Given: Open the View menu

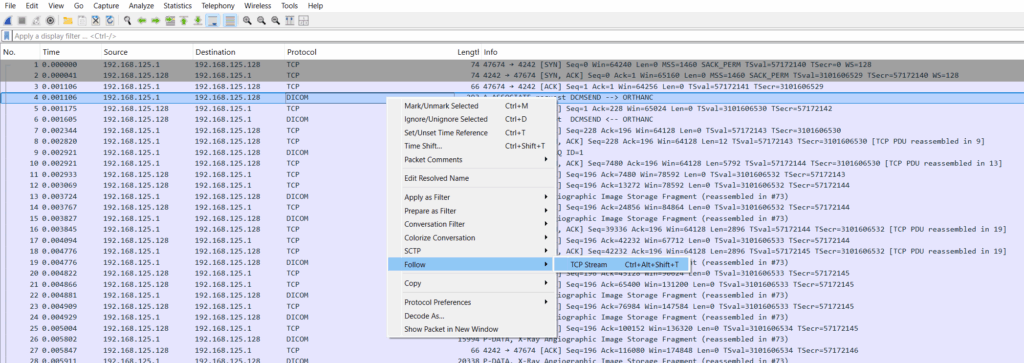Looking at the screenshot, I should 56,6.
